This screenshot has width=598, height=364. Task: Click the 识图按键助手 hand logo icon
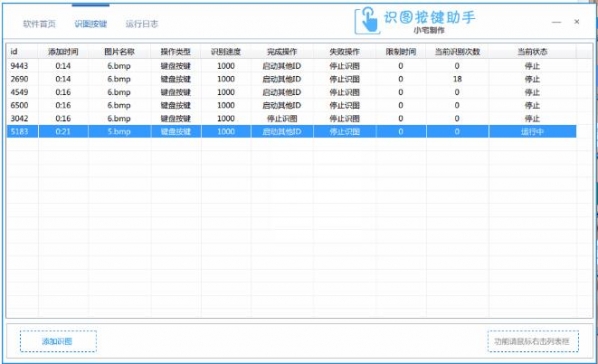click(x=367, y=21)
